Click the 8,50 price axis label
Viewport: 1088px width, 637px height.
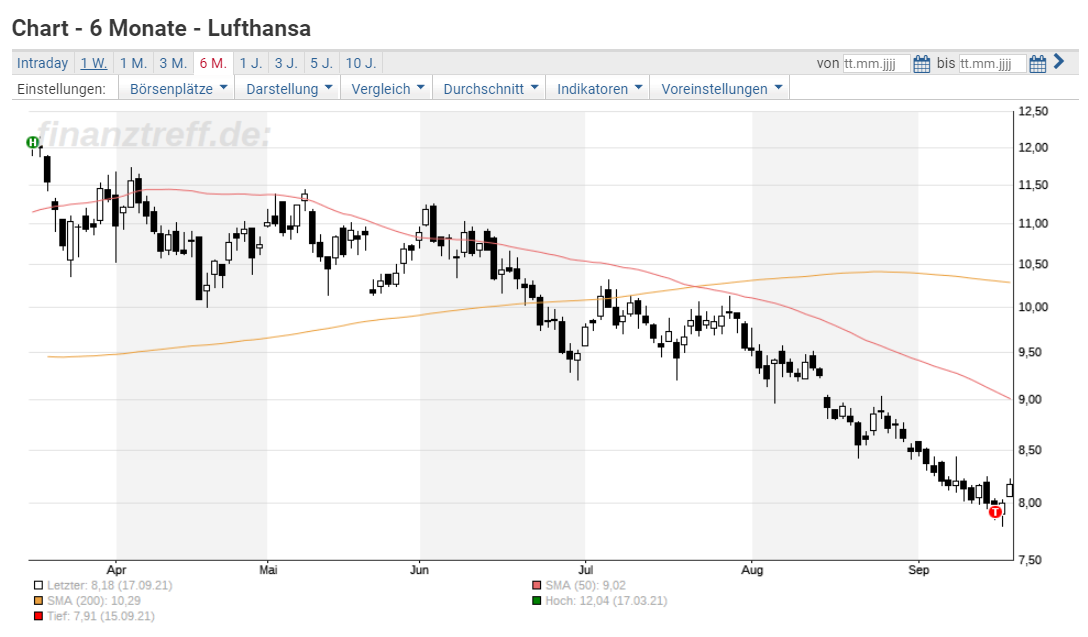tap(1030, 450)
